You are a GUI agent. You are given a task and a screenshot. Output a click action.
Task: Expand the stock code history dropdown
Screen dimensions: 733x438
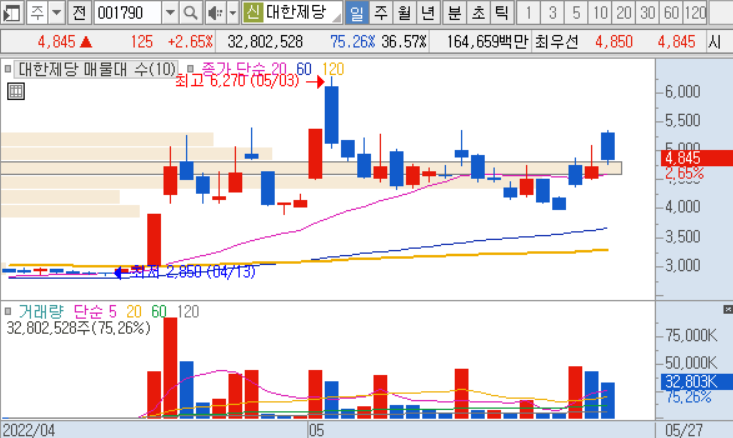pyautogui.click(x=170, y=13)
